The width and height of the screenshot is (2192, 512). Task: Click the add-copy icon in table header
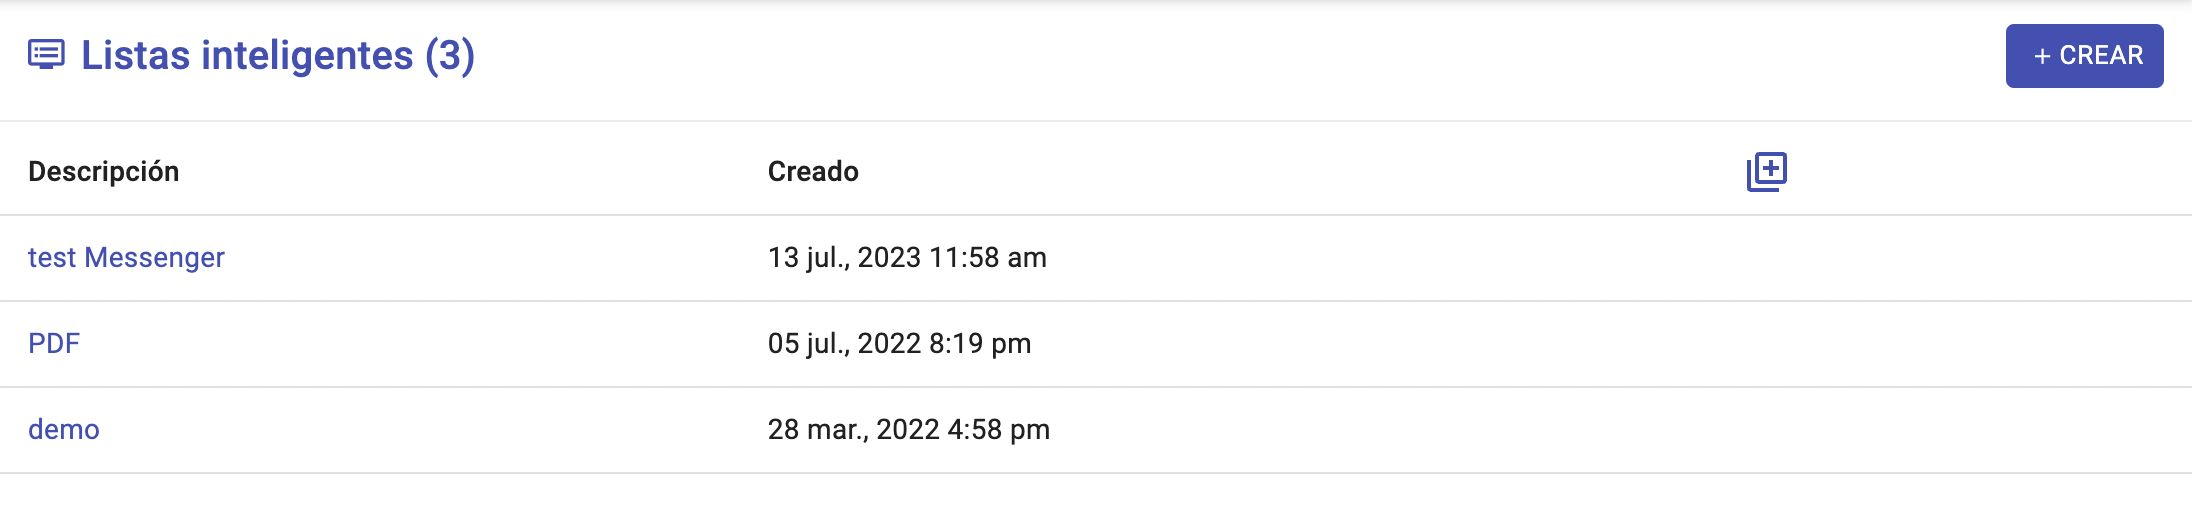click(1766, 172)
